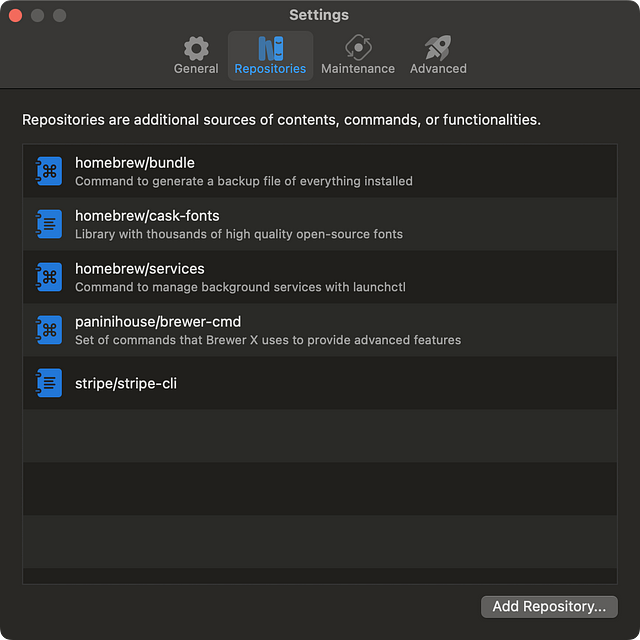
Task: Click the Add Repository... button
Action: pos(549,607)
